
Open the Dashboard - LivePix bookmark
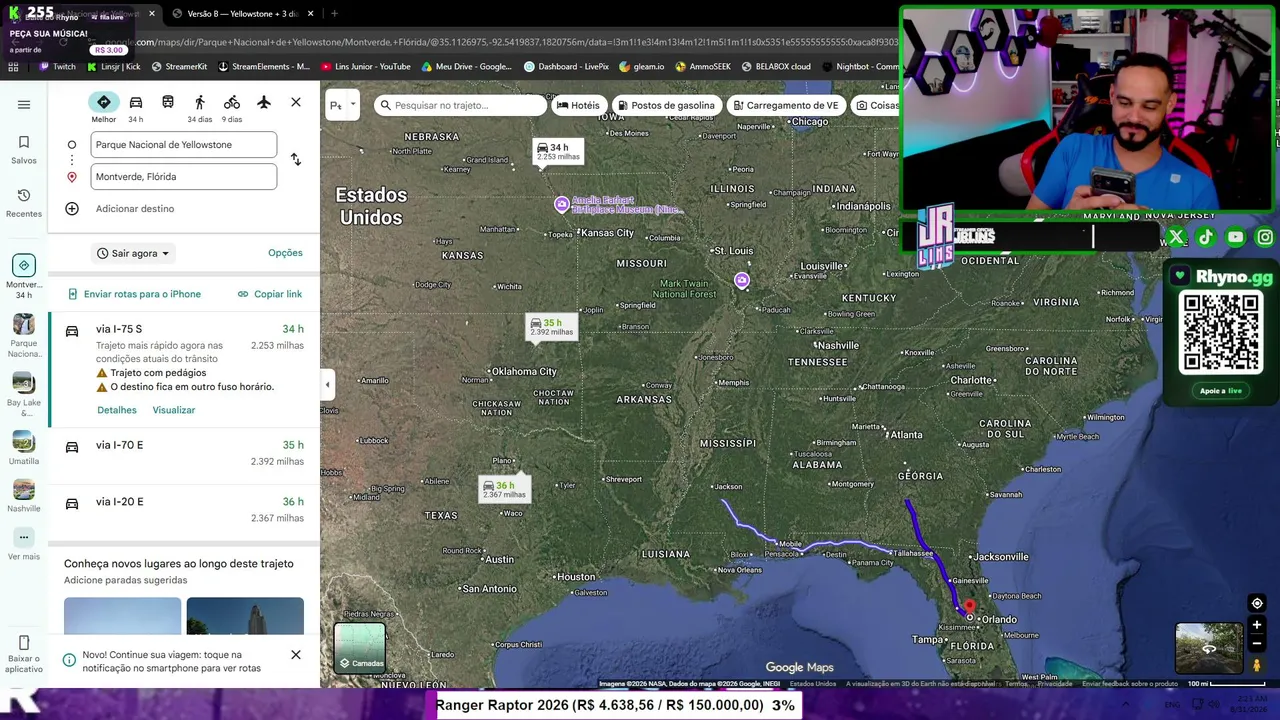click(567, 67)
